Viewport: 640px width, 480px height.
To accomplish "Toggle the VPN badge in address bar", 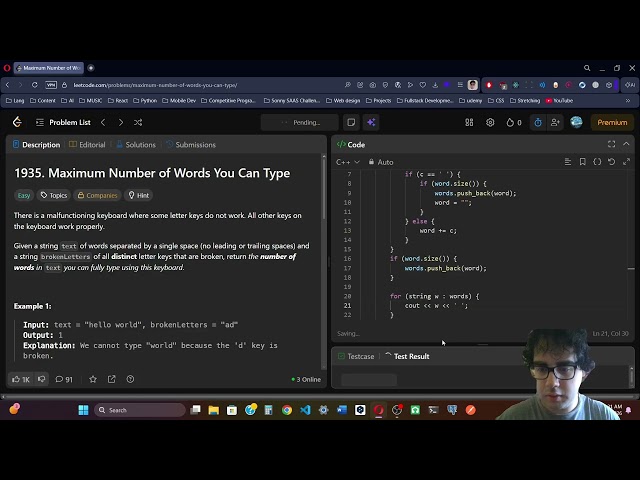I will 51,85.
